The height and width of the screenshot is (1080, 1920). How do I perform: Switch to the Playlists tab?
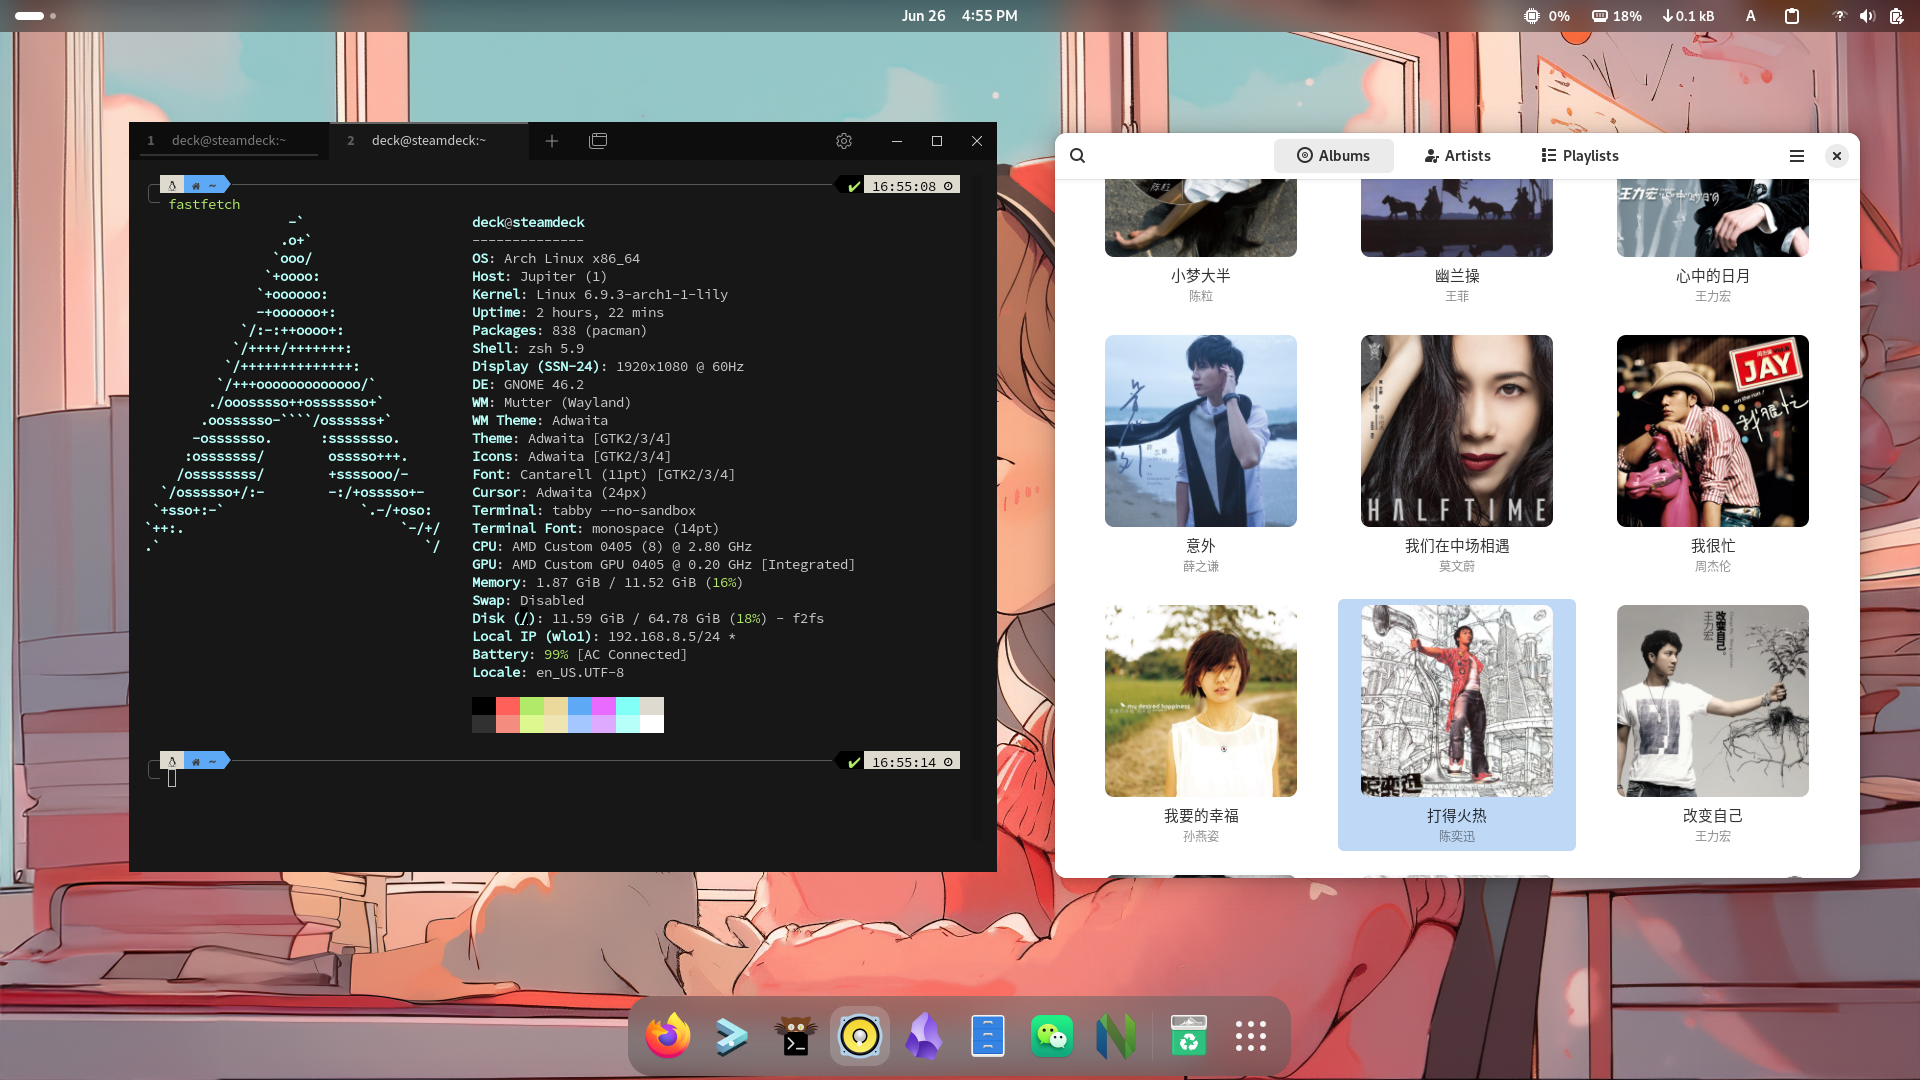coord(1578,156)
